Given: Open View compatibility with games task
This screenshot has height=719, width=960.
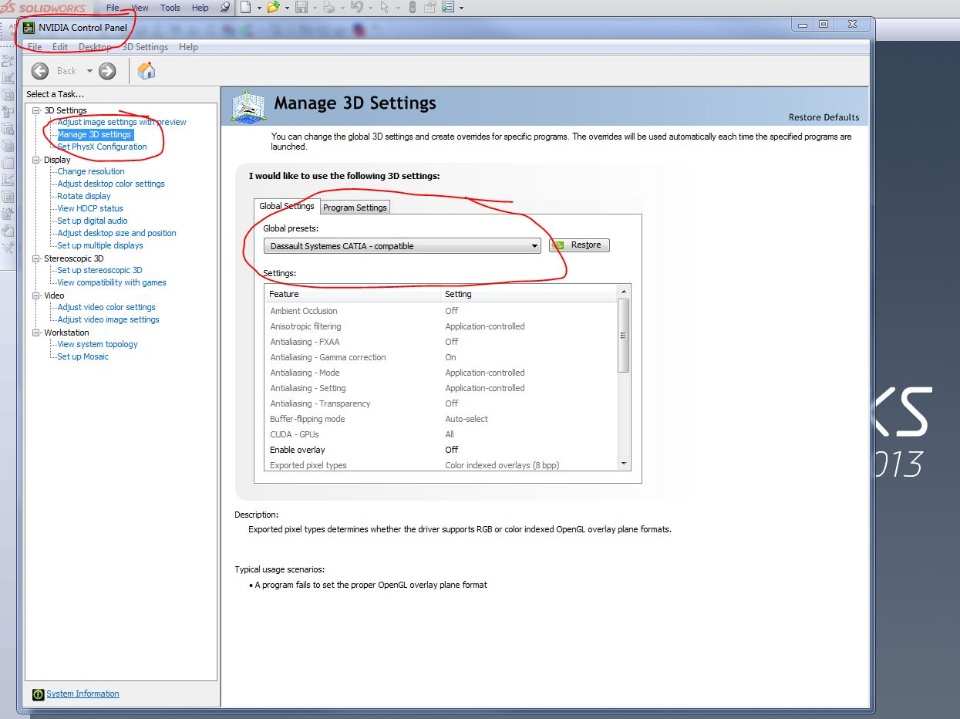Looking at the screenshot, I should [x=111, y=282].
